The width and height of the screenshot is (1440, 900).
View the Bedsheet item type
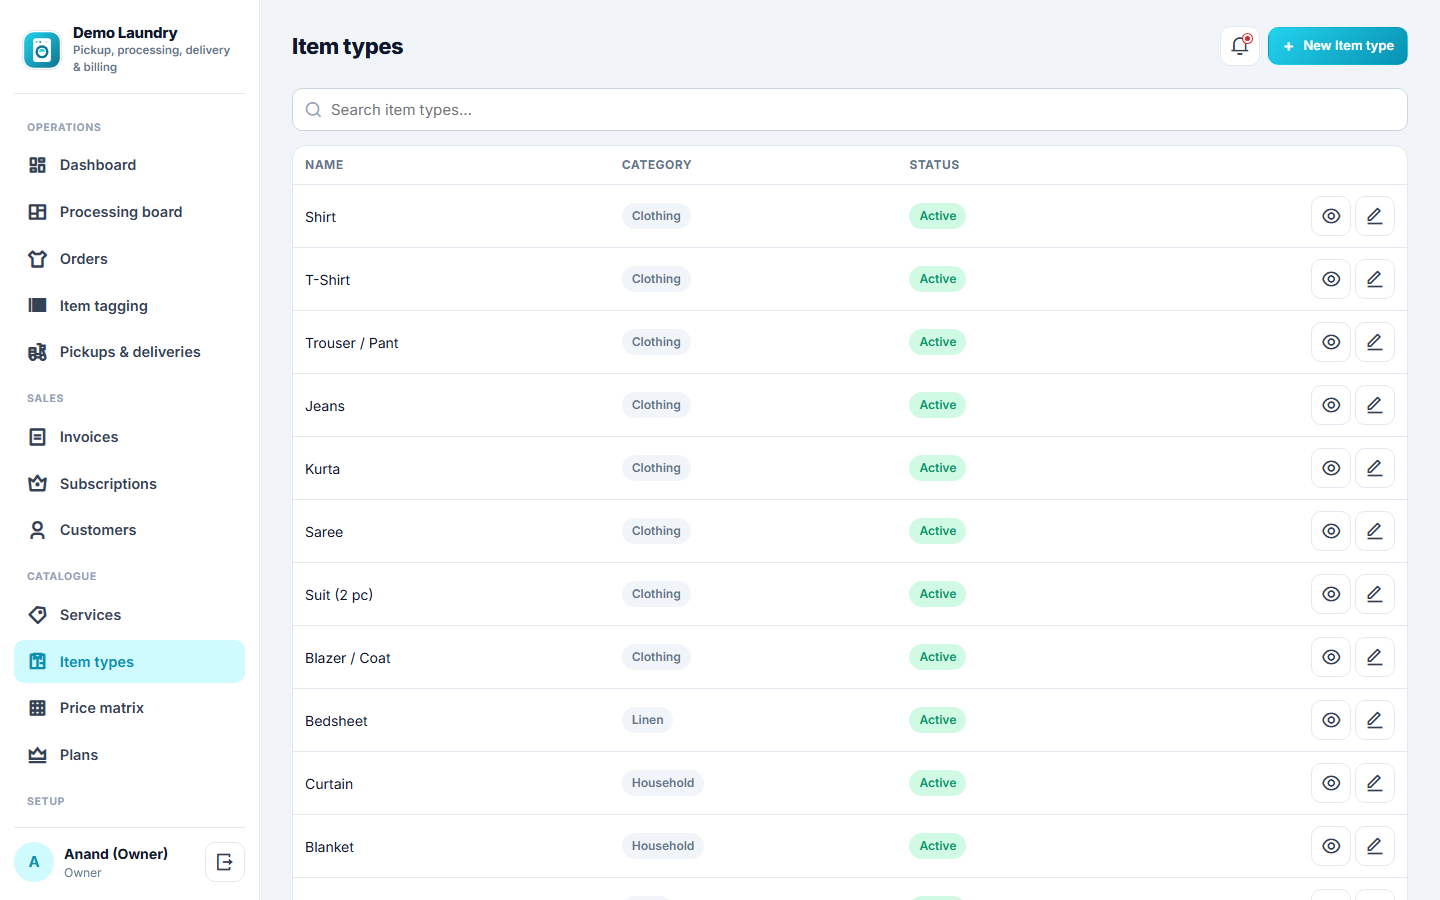click(x=1331, y=720)
